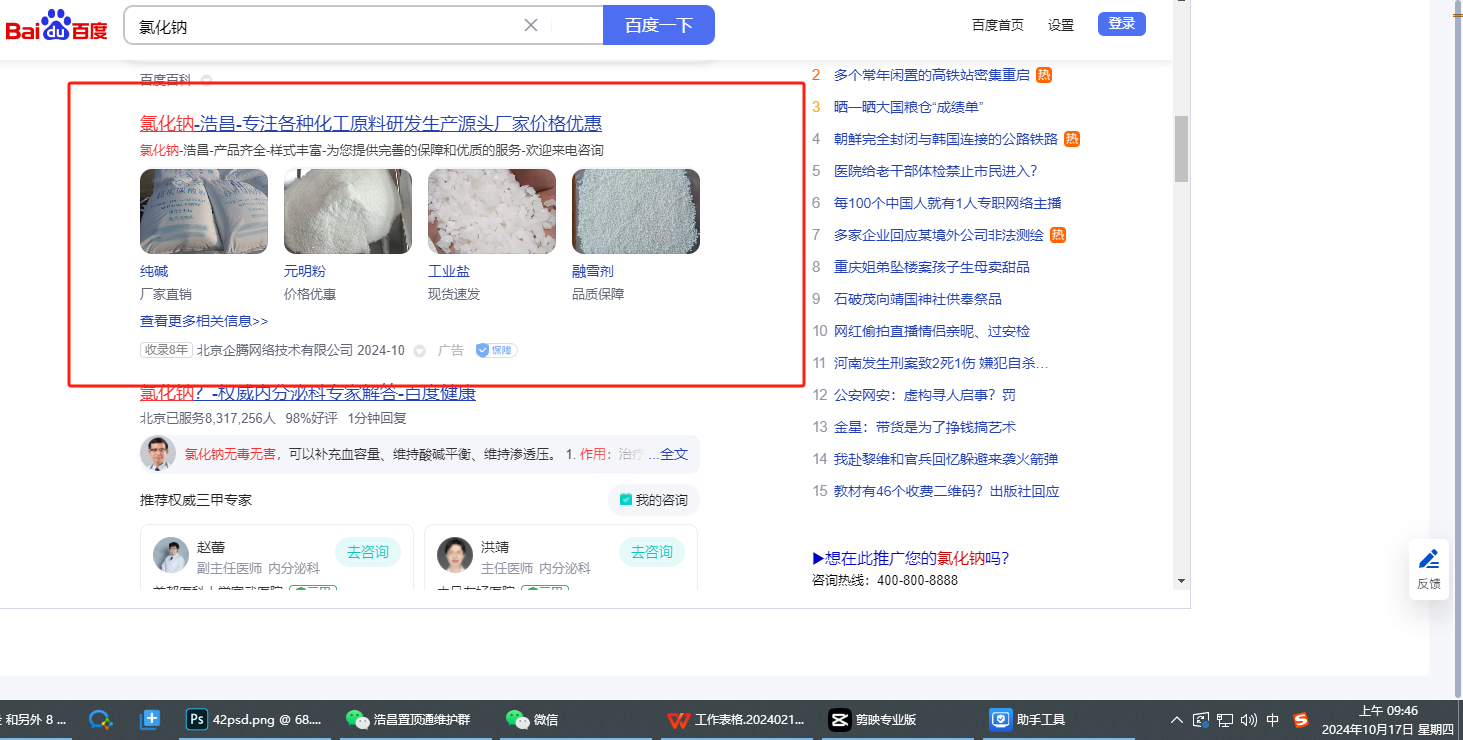Screen dimensions: 1463x740
Task: Open the 纯碱 product link
Action: coord(154,271)
